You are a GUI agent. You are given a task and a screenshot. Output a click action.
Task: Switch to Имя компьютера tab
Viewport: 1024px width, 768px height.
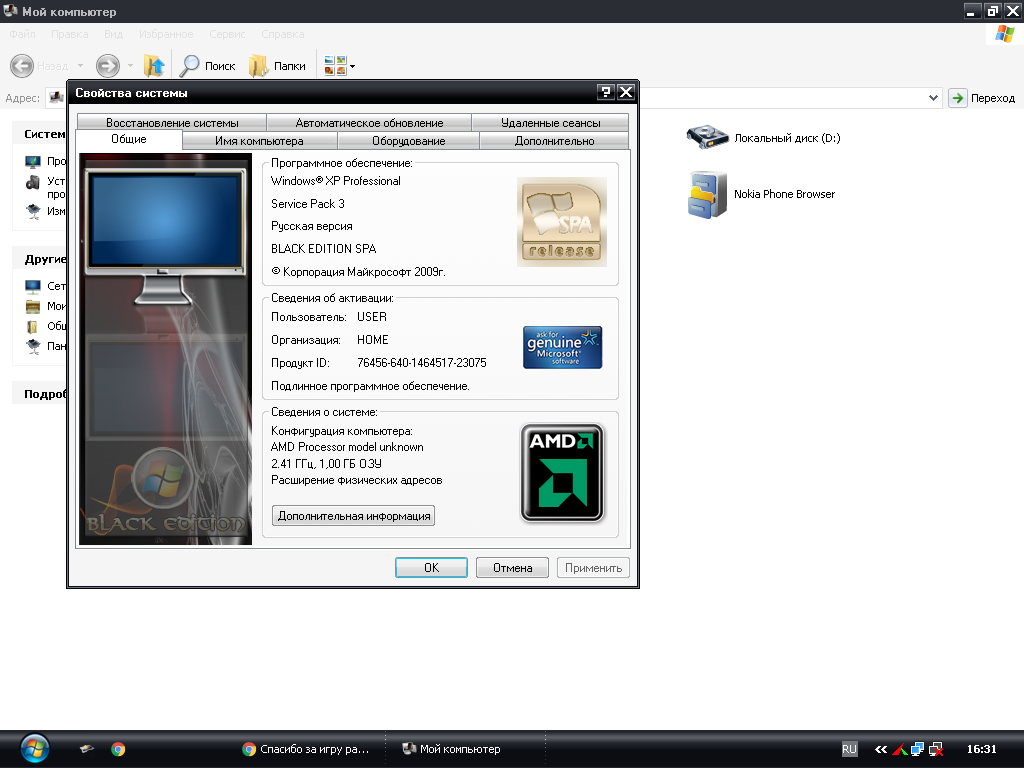pos(259,141)
